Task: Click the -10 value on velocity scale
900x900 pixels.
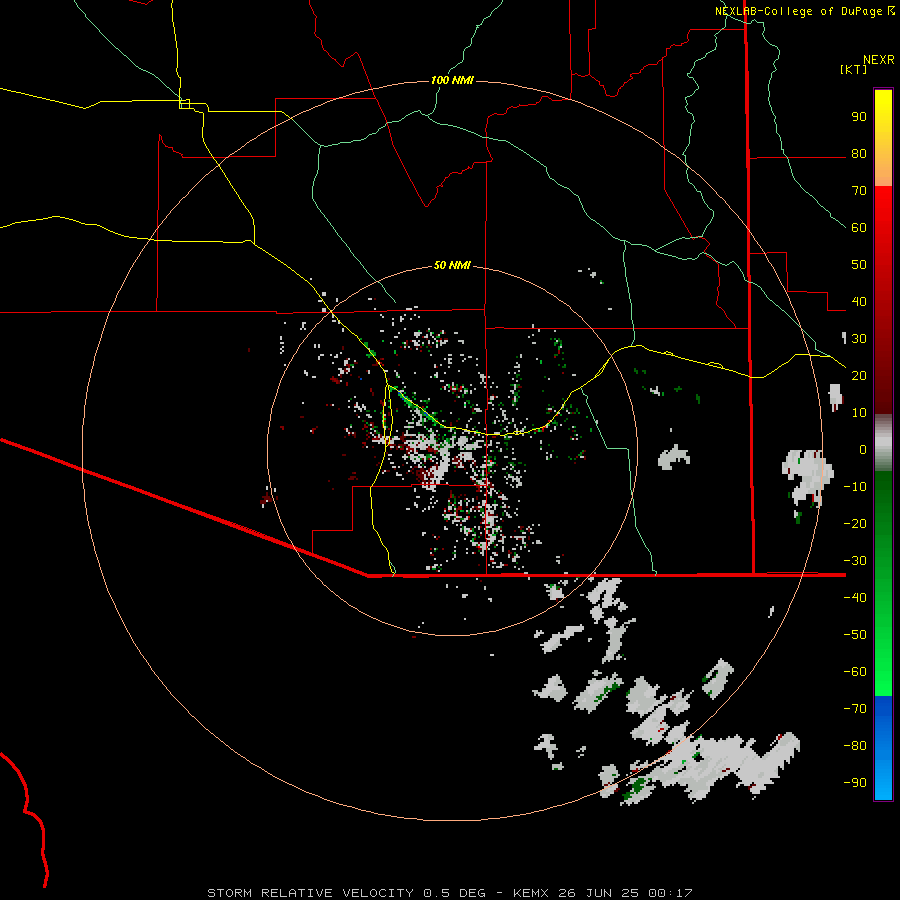Action: pyautogui.click(x=855, y=487)
